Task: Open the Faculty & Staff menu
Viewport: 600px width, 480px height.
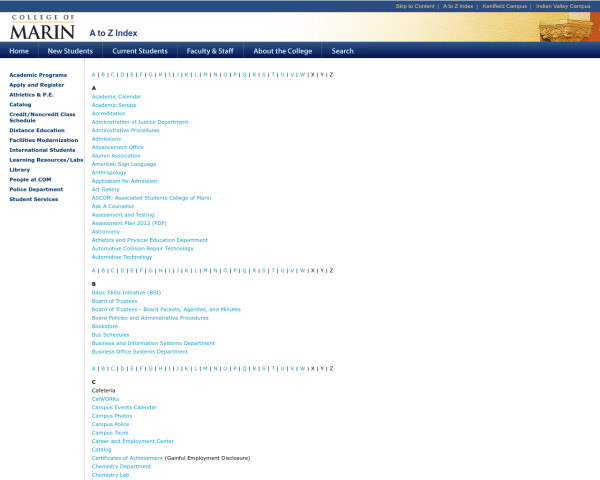Action: 210,51
